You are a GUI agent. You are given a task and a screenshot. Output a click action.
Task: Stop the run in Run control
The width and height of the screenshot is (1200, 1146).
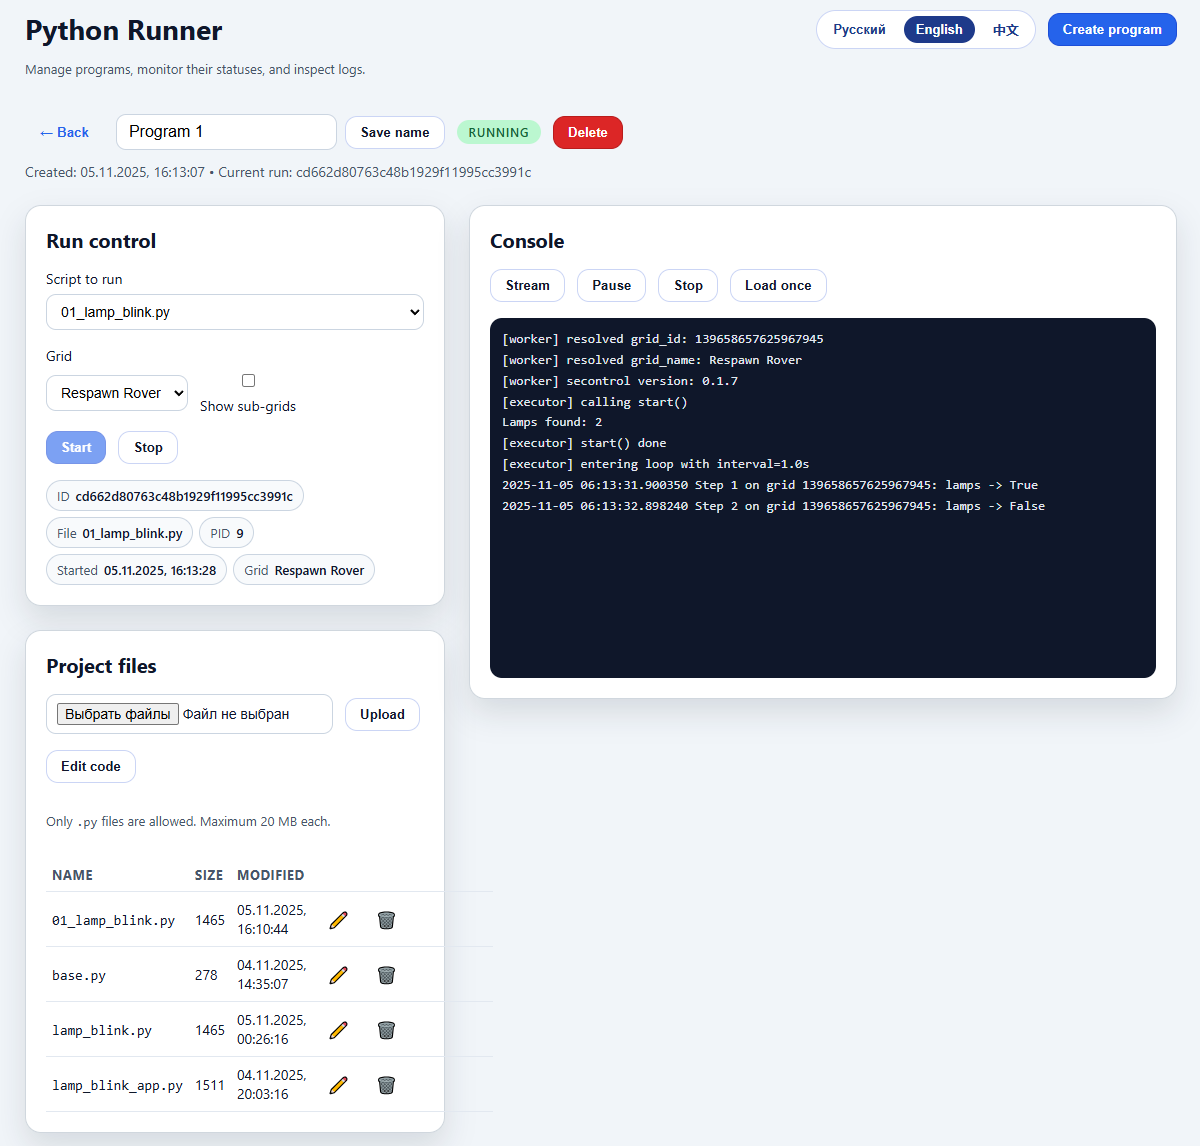[148, 447]
